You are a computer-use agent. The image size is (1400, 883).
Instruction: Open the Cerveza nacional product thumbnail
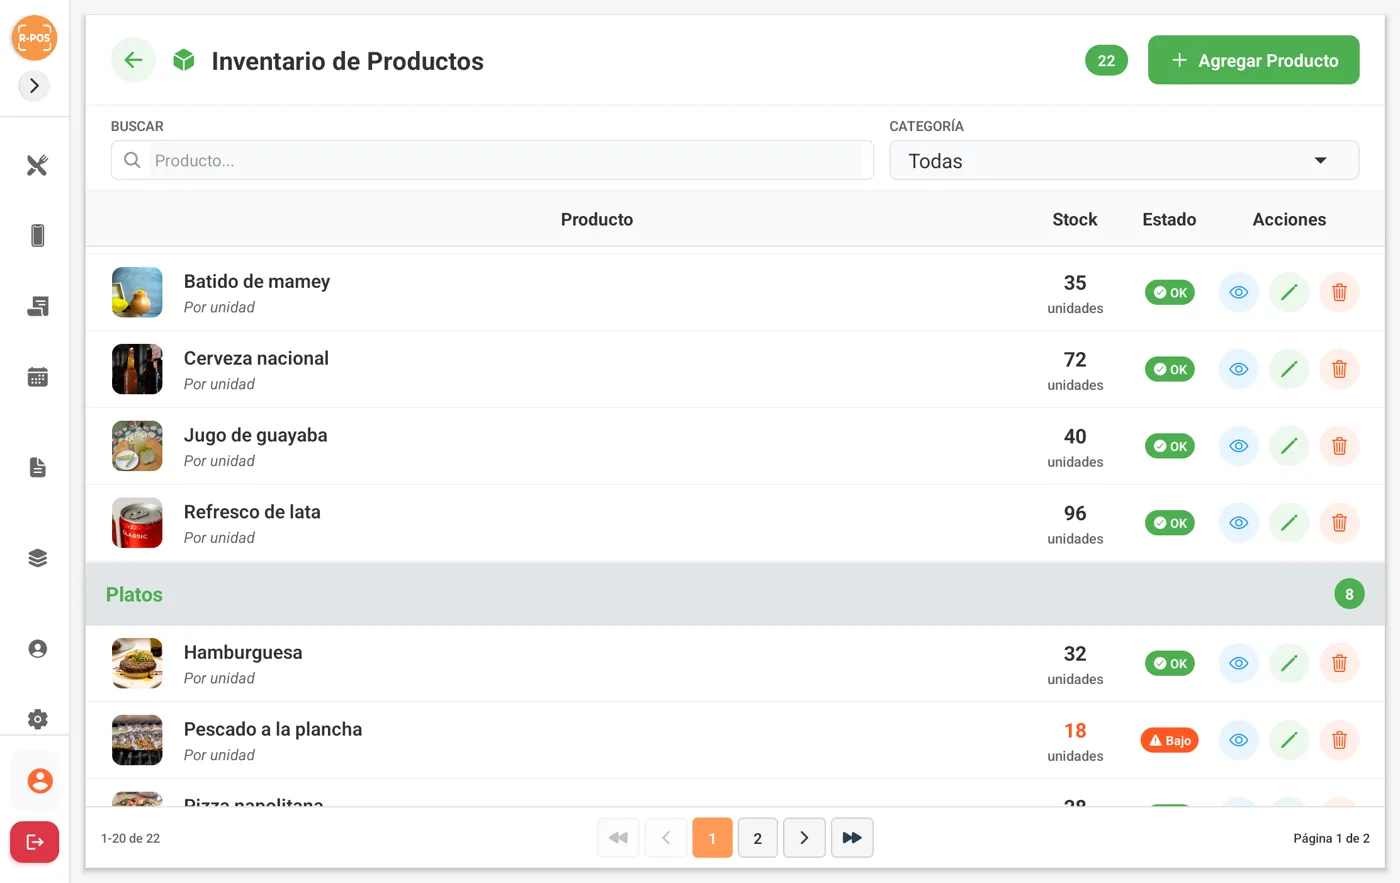137,369
